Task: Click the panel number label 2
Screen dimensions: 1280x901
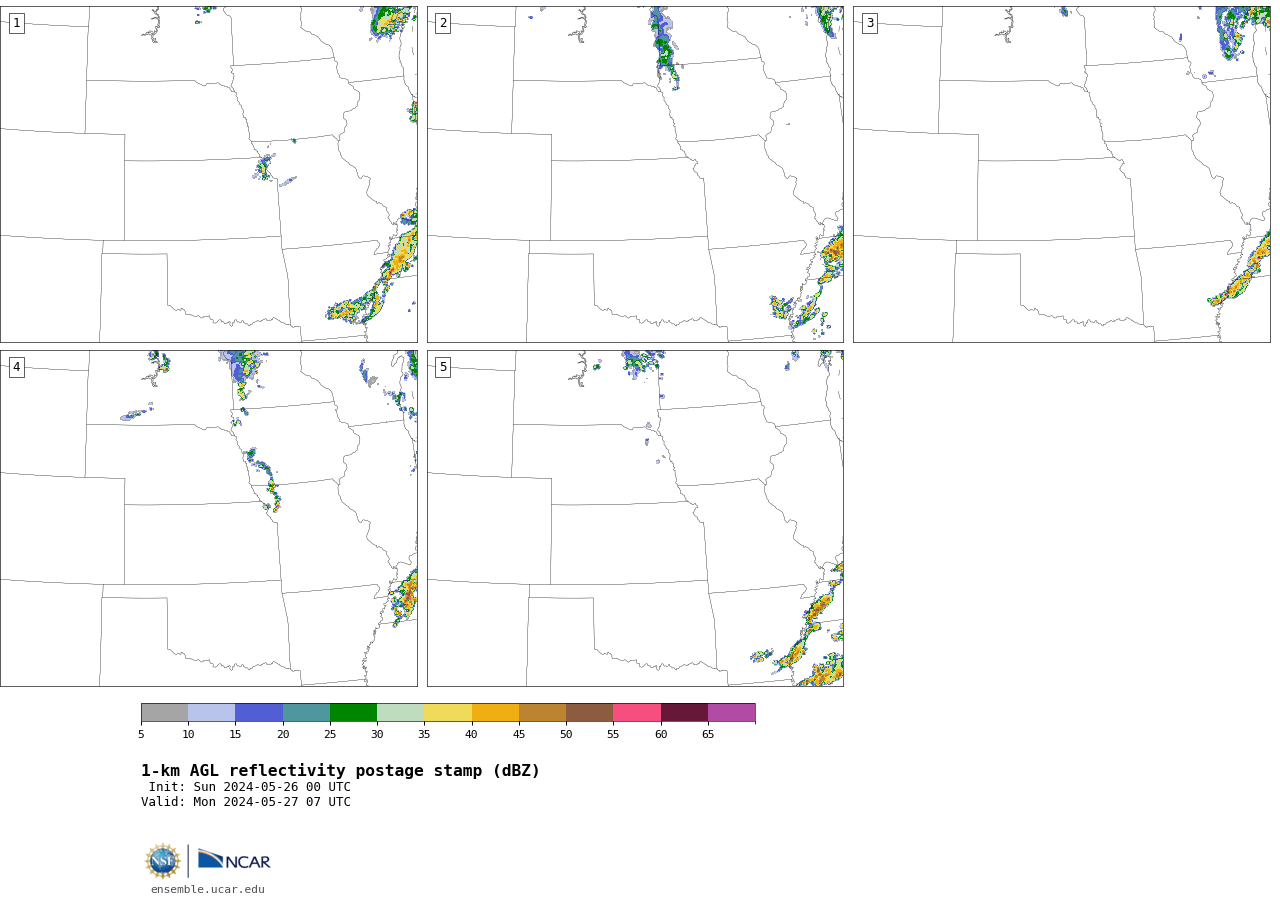Action: coord(443,23)
